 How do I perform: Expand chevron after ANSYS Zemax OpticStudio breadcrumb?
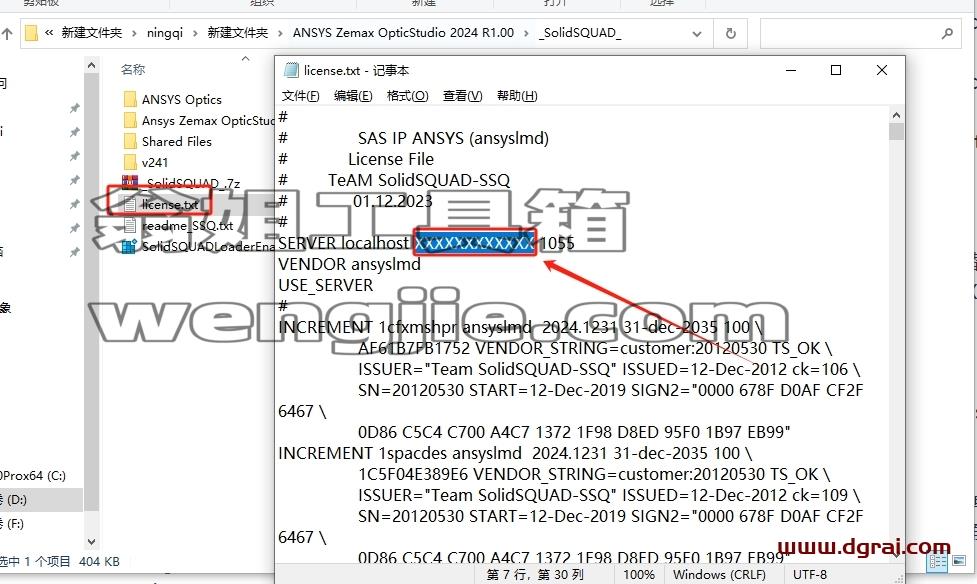527,34
